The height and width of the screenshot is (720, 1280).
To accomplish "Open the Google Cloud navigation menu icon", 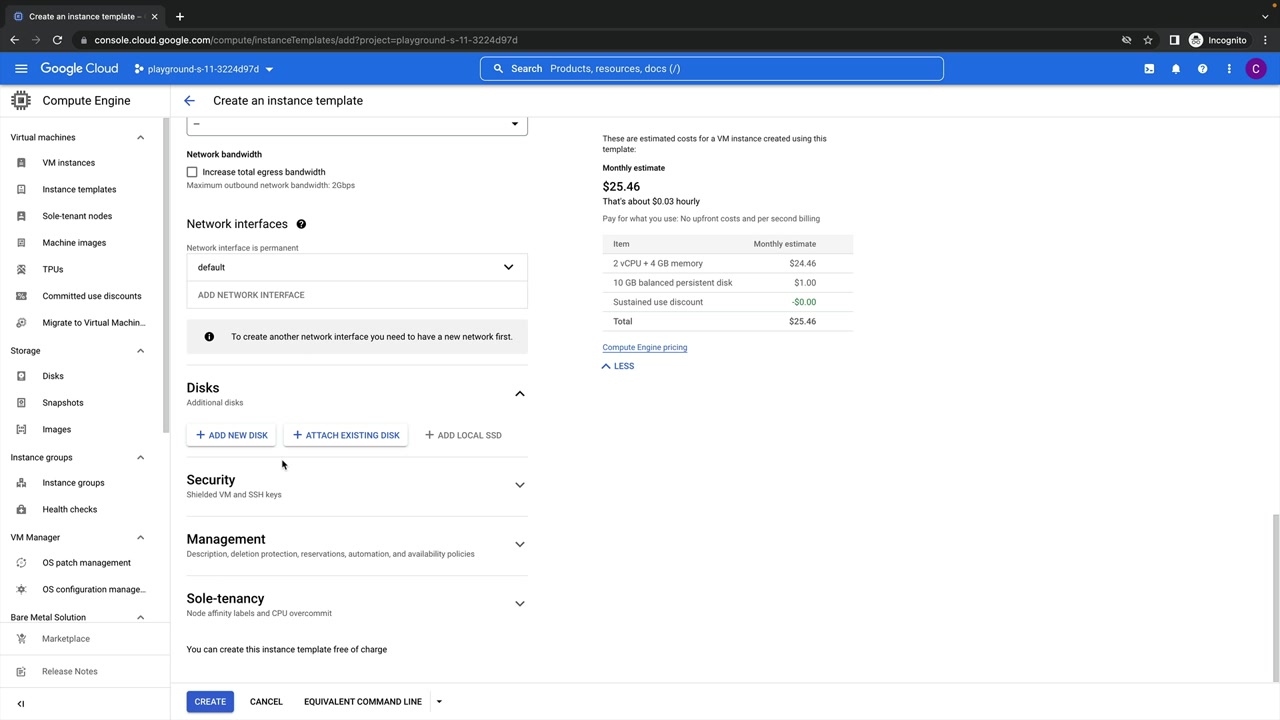I will 21,69.
